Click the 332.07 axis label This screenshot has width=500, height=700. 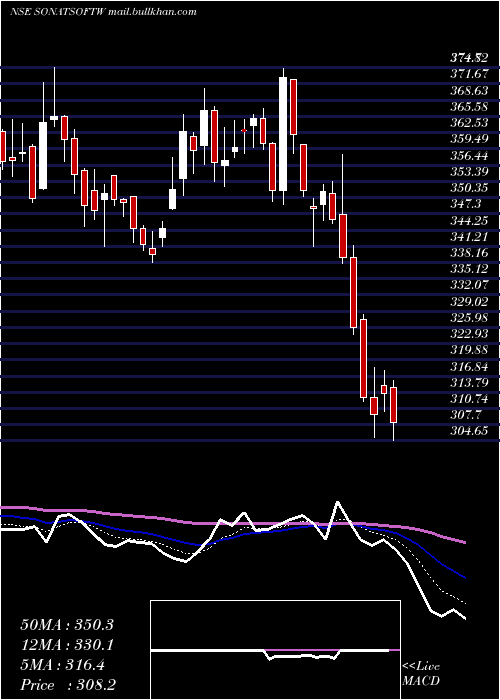point(469,285)
